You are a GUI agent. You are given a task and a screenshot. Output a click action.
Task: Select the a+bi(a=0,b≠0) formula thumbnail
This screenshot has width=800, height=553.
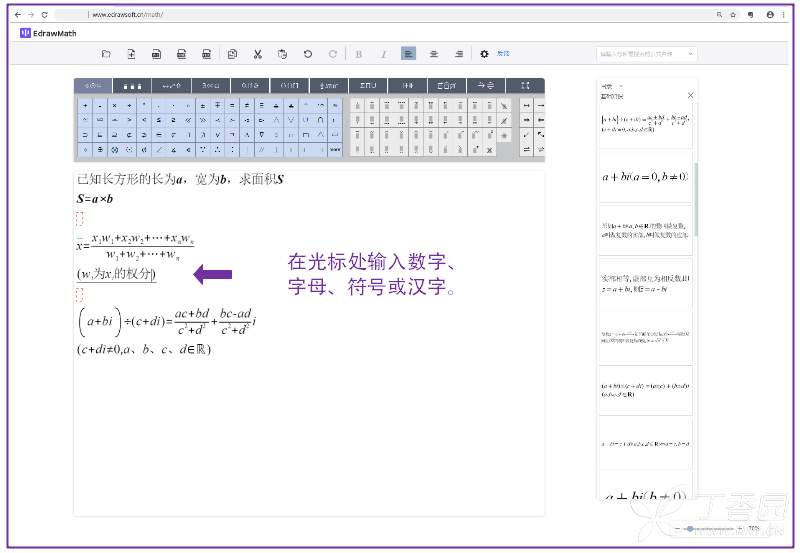pos(645,177)
